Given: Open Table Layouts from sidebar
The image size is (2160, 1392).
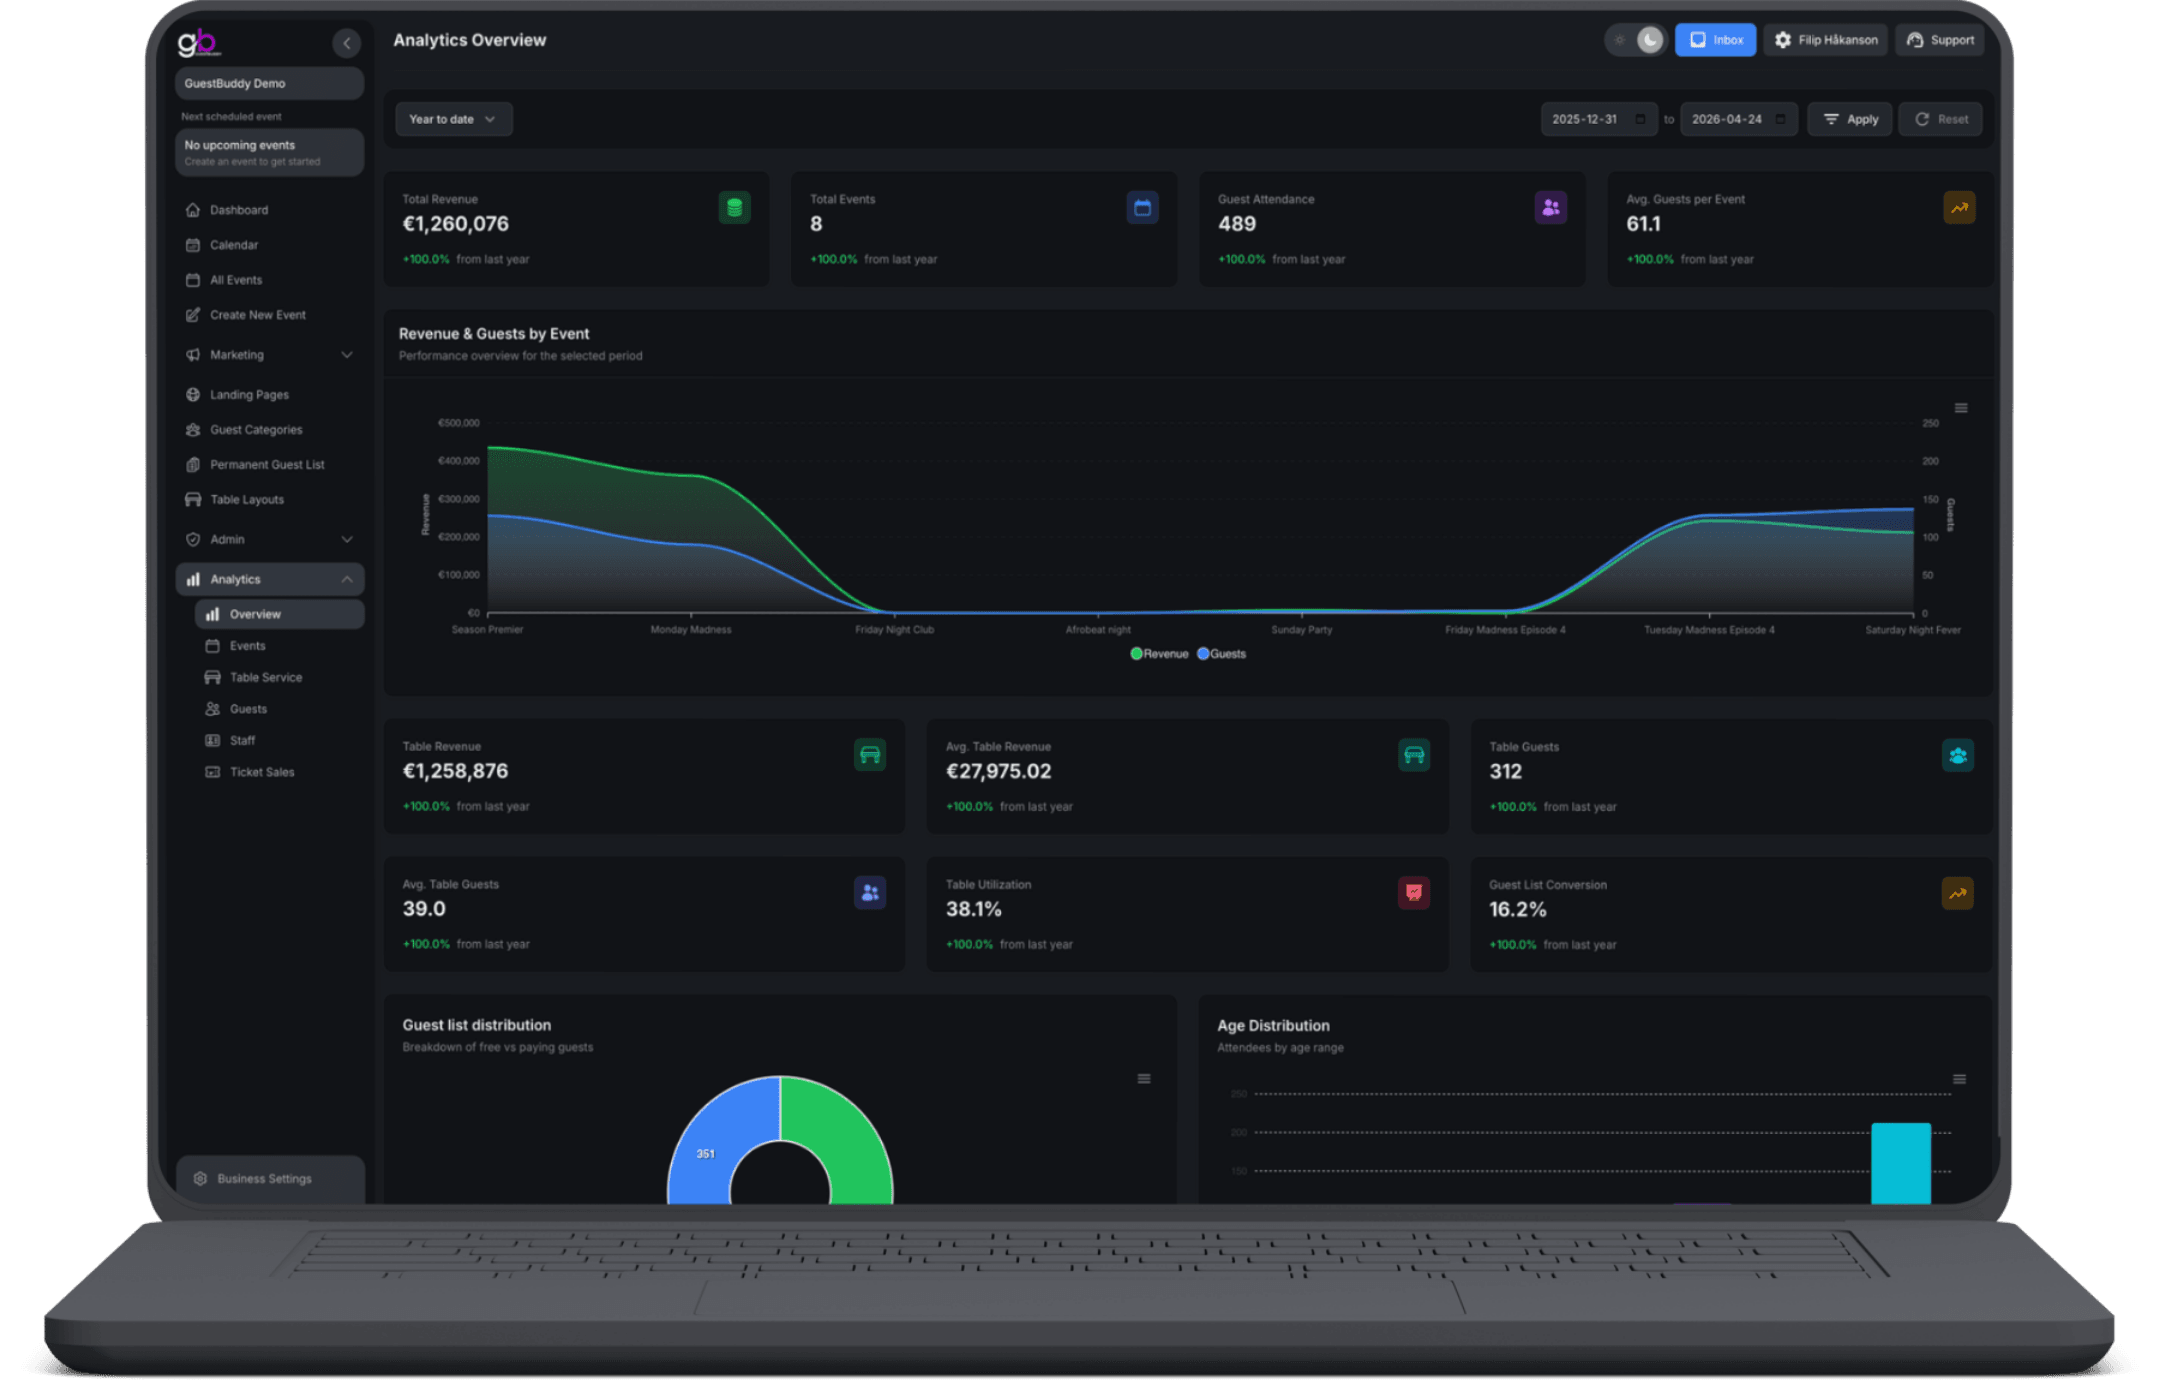Looking at the screenshot, I should click(x=246, y=500).
